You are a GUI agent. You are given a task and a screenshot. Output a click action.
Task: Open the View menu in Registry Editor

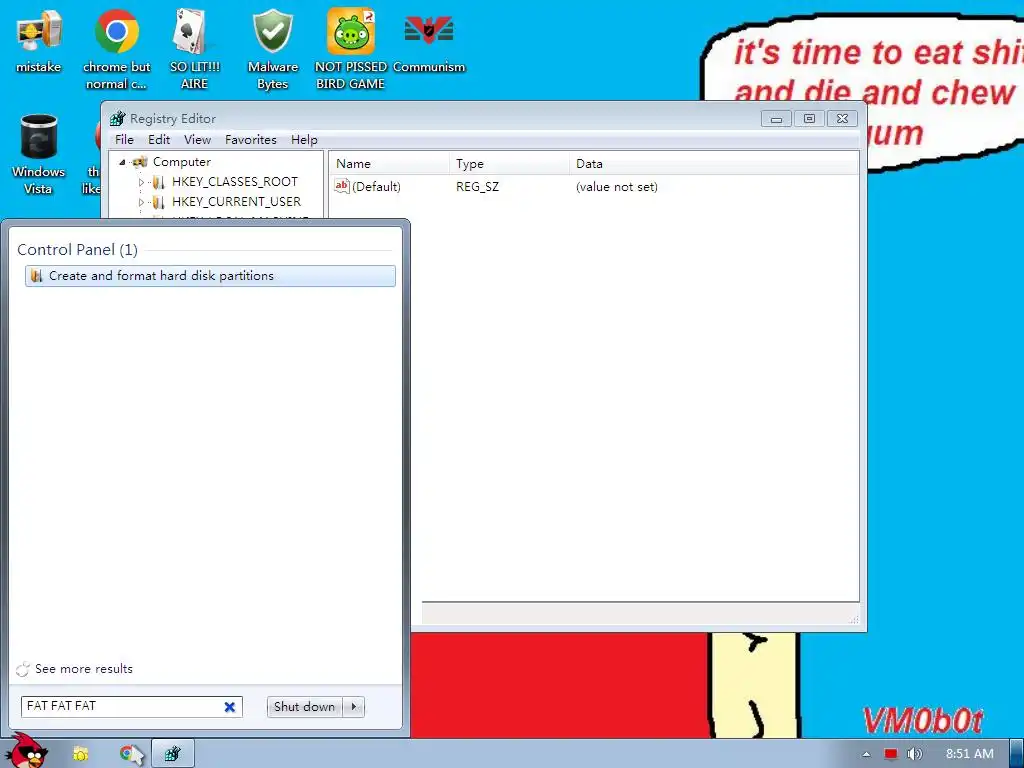(x=197, y=140)
